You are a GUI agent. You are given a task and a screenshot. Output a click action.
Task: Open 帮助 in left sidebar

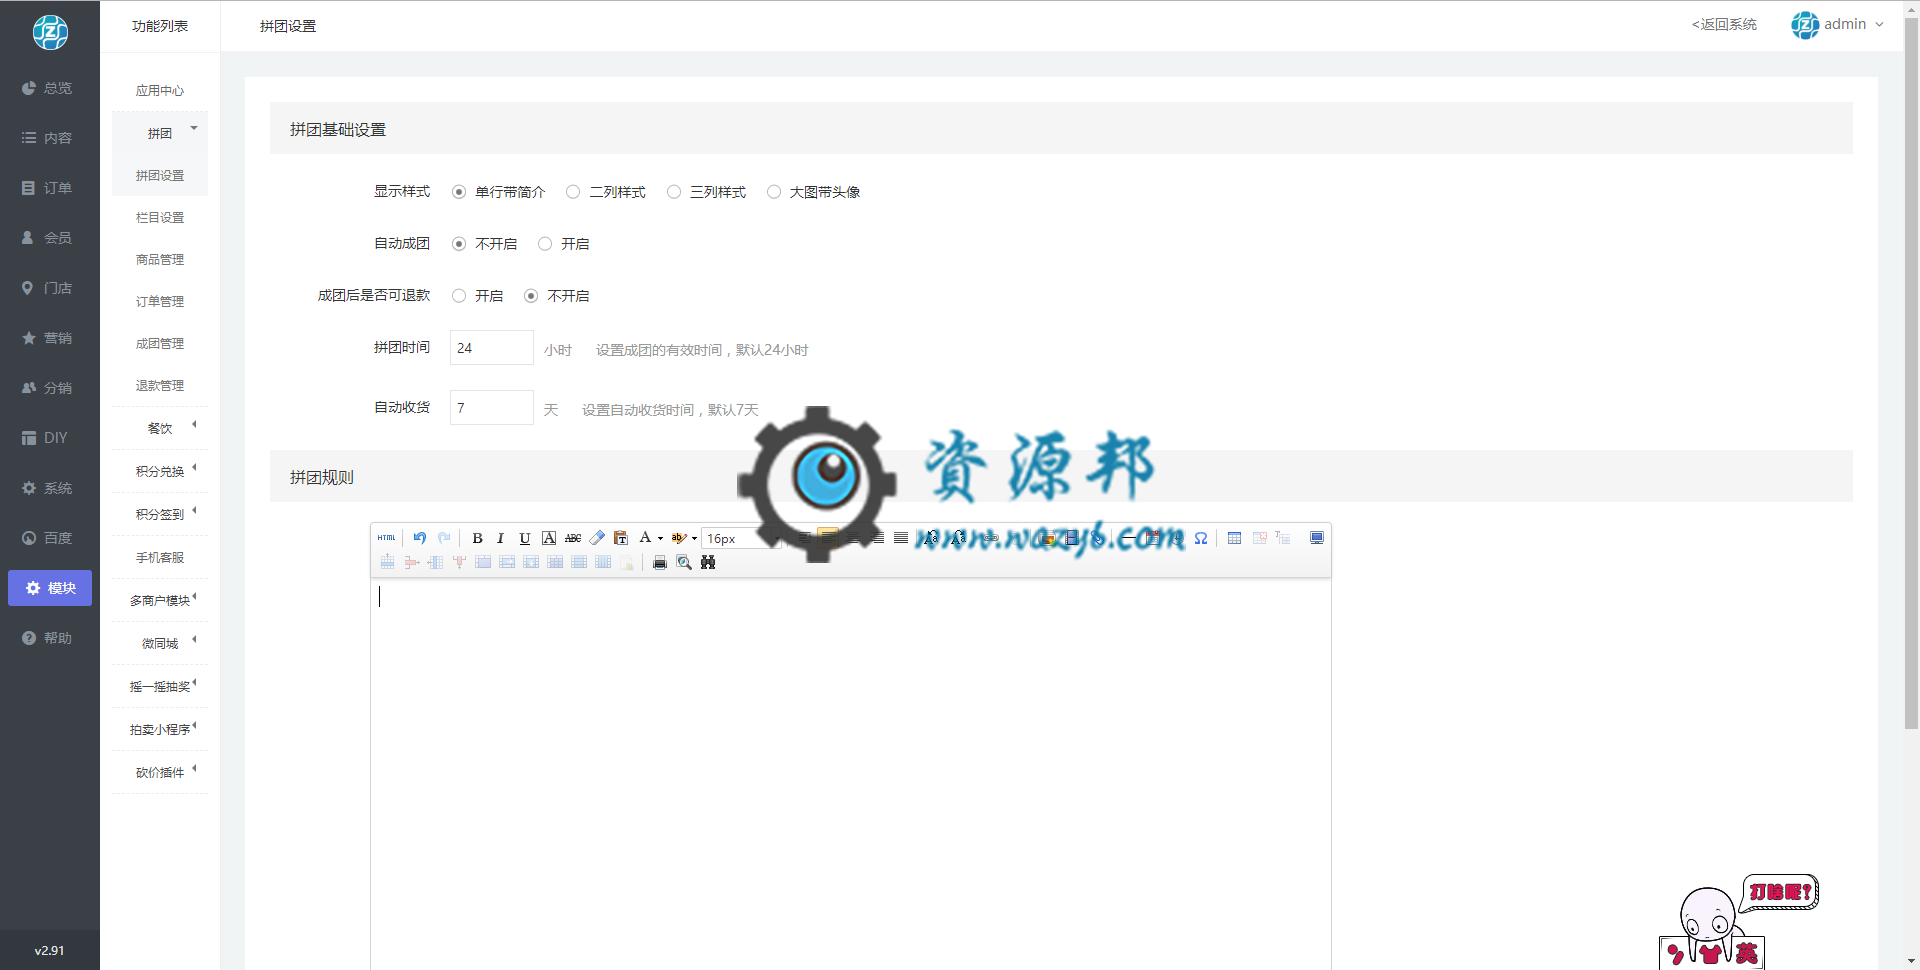pos(49,638)
